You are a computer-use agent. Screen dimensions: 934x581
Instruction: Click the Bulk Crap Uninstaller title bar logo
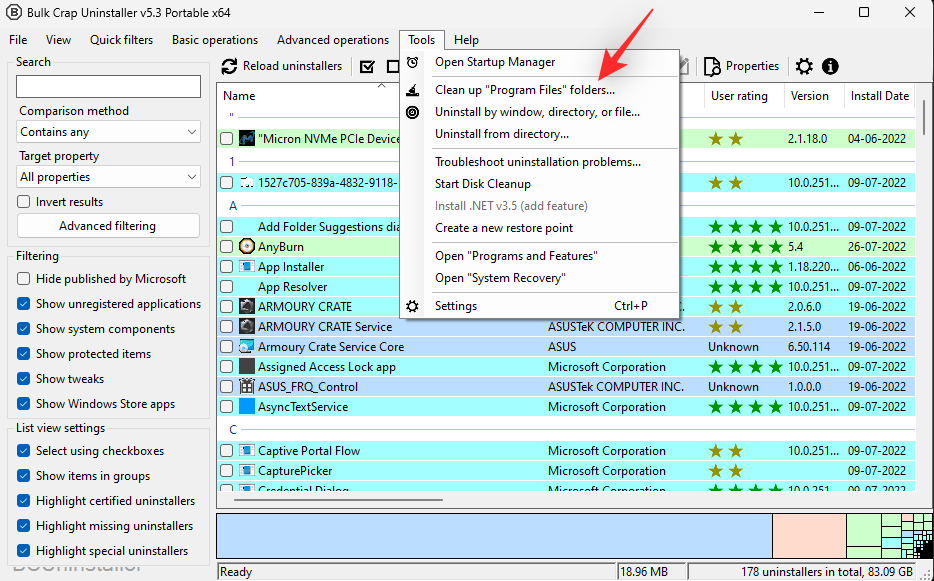[13, 13]
